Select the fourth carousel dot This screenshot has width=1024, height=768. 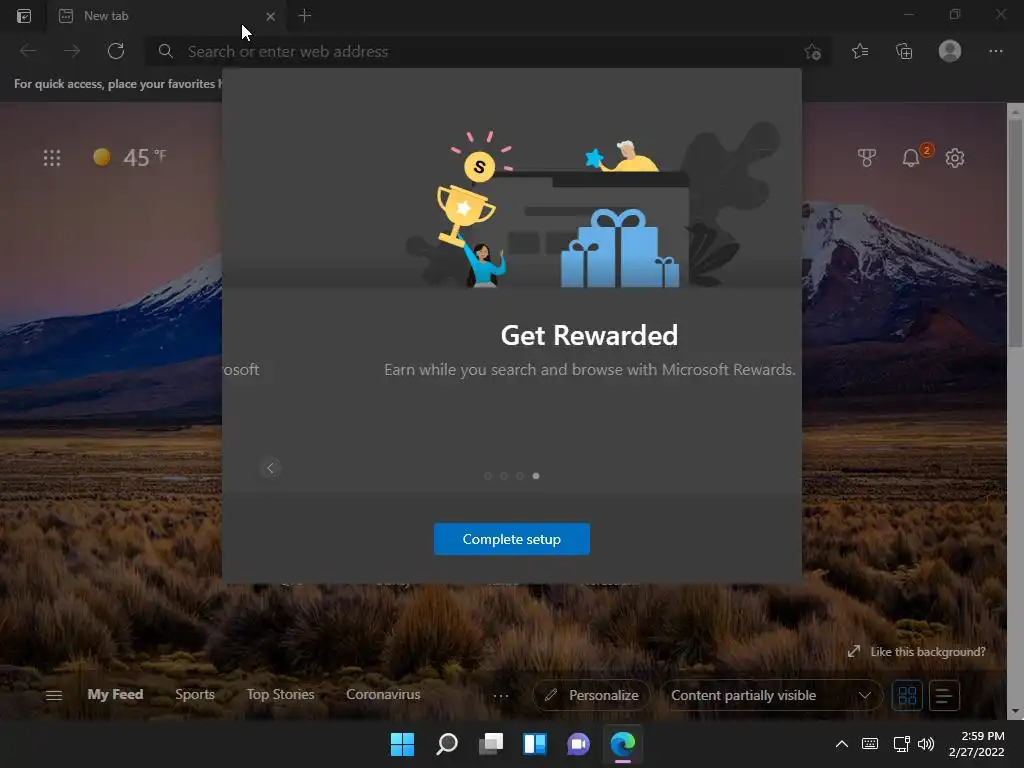536,475
